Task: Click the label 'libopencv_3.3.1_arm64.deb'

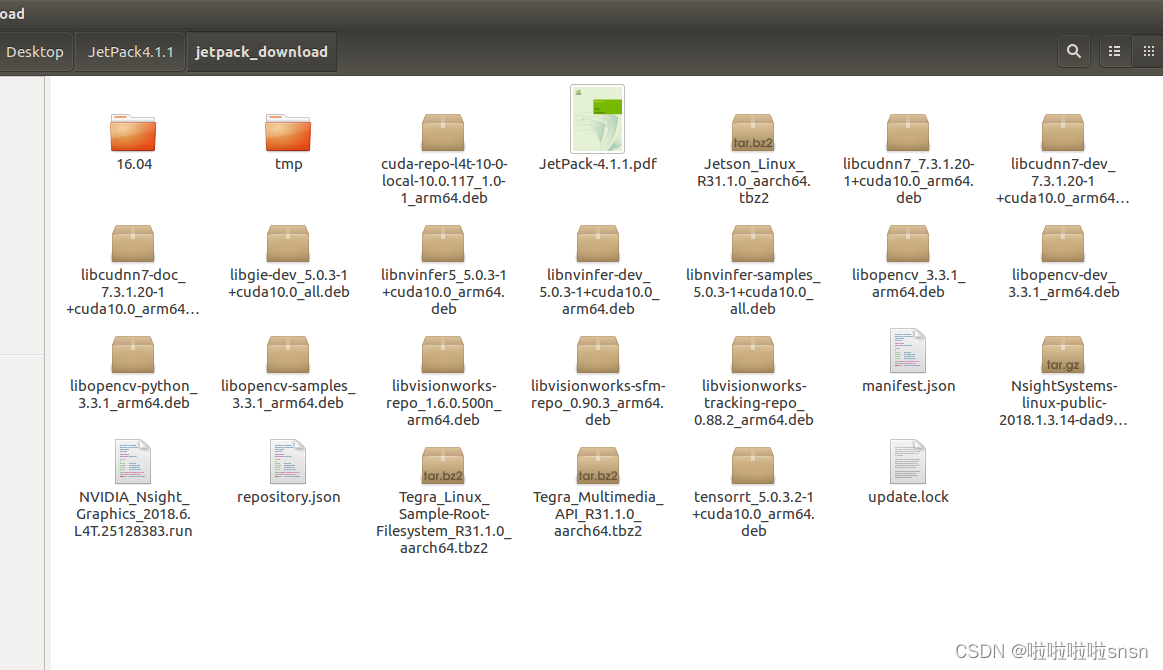Action: click(908, 283)
